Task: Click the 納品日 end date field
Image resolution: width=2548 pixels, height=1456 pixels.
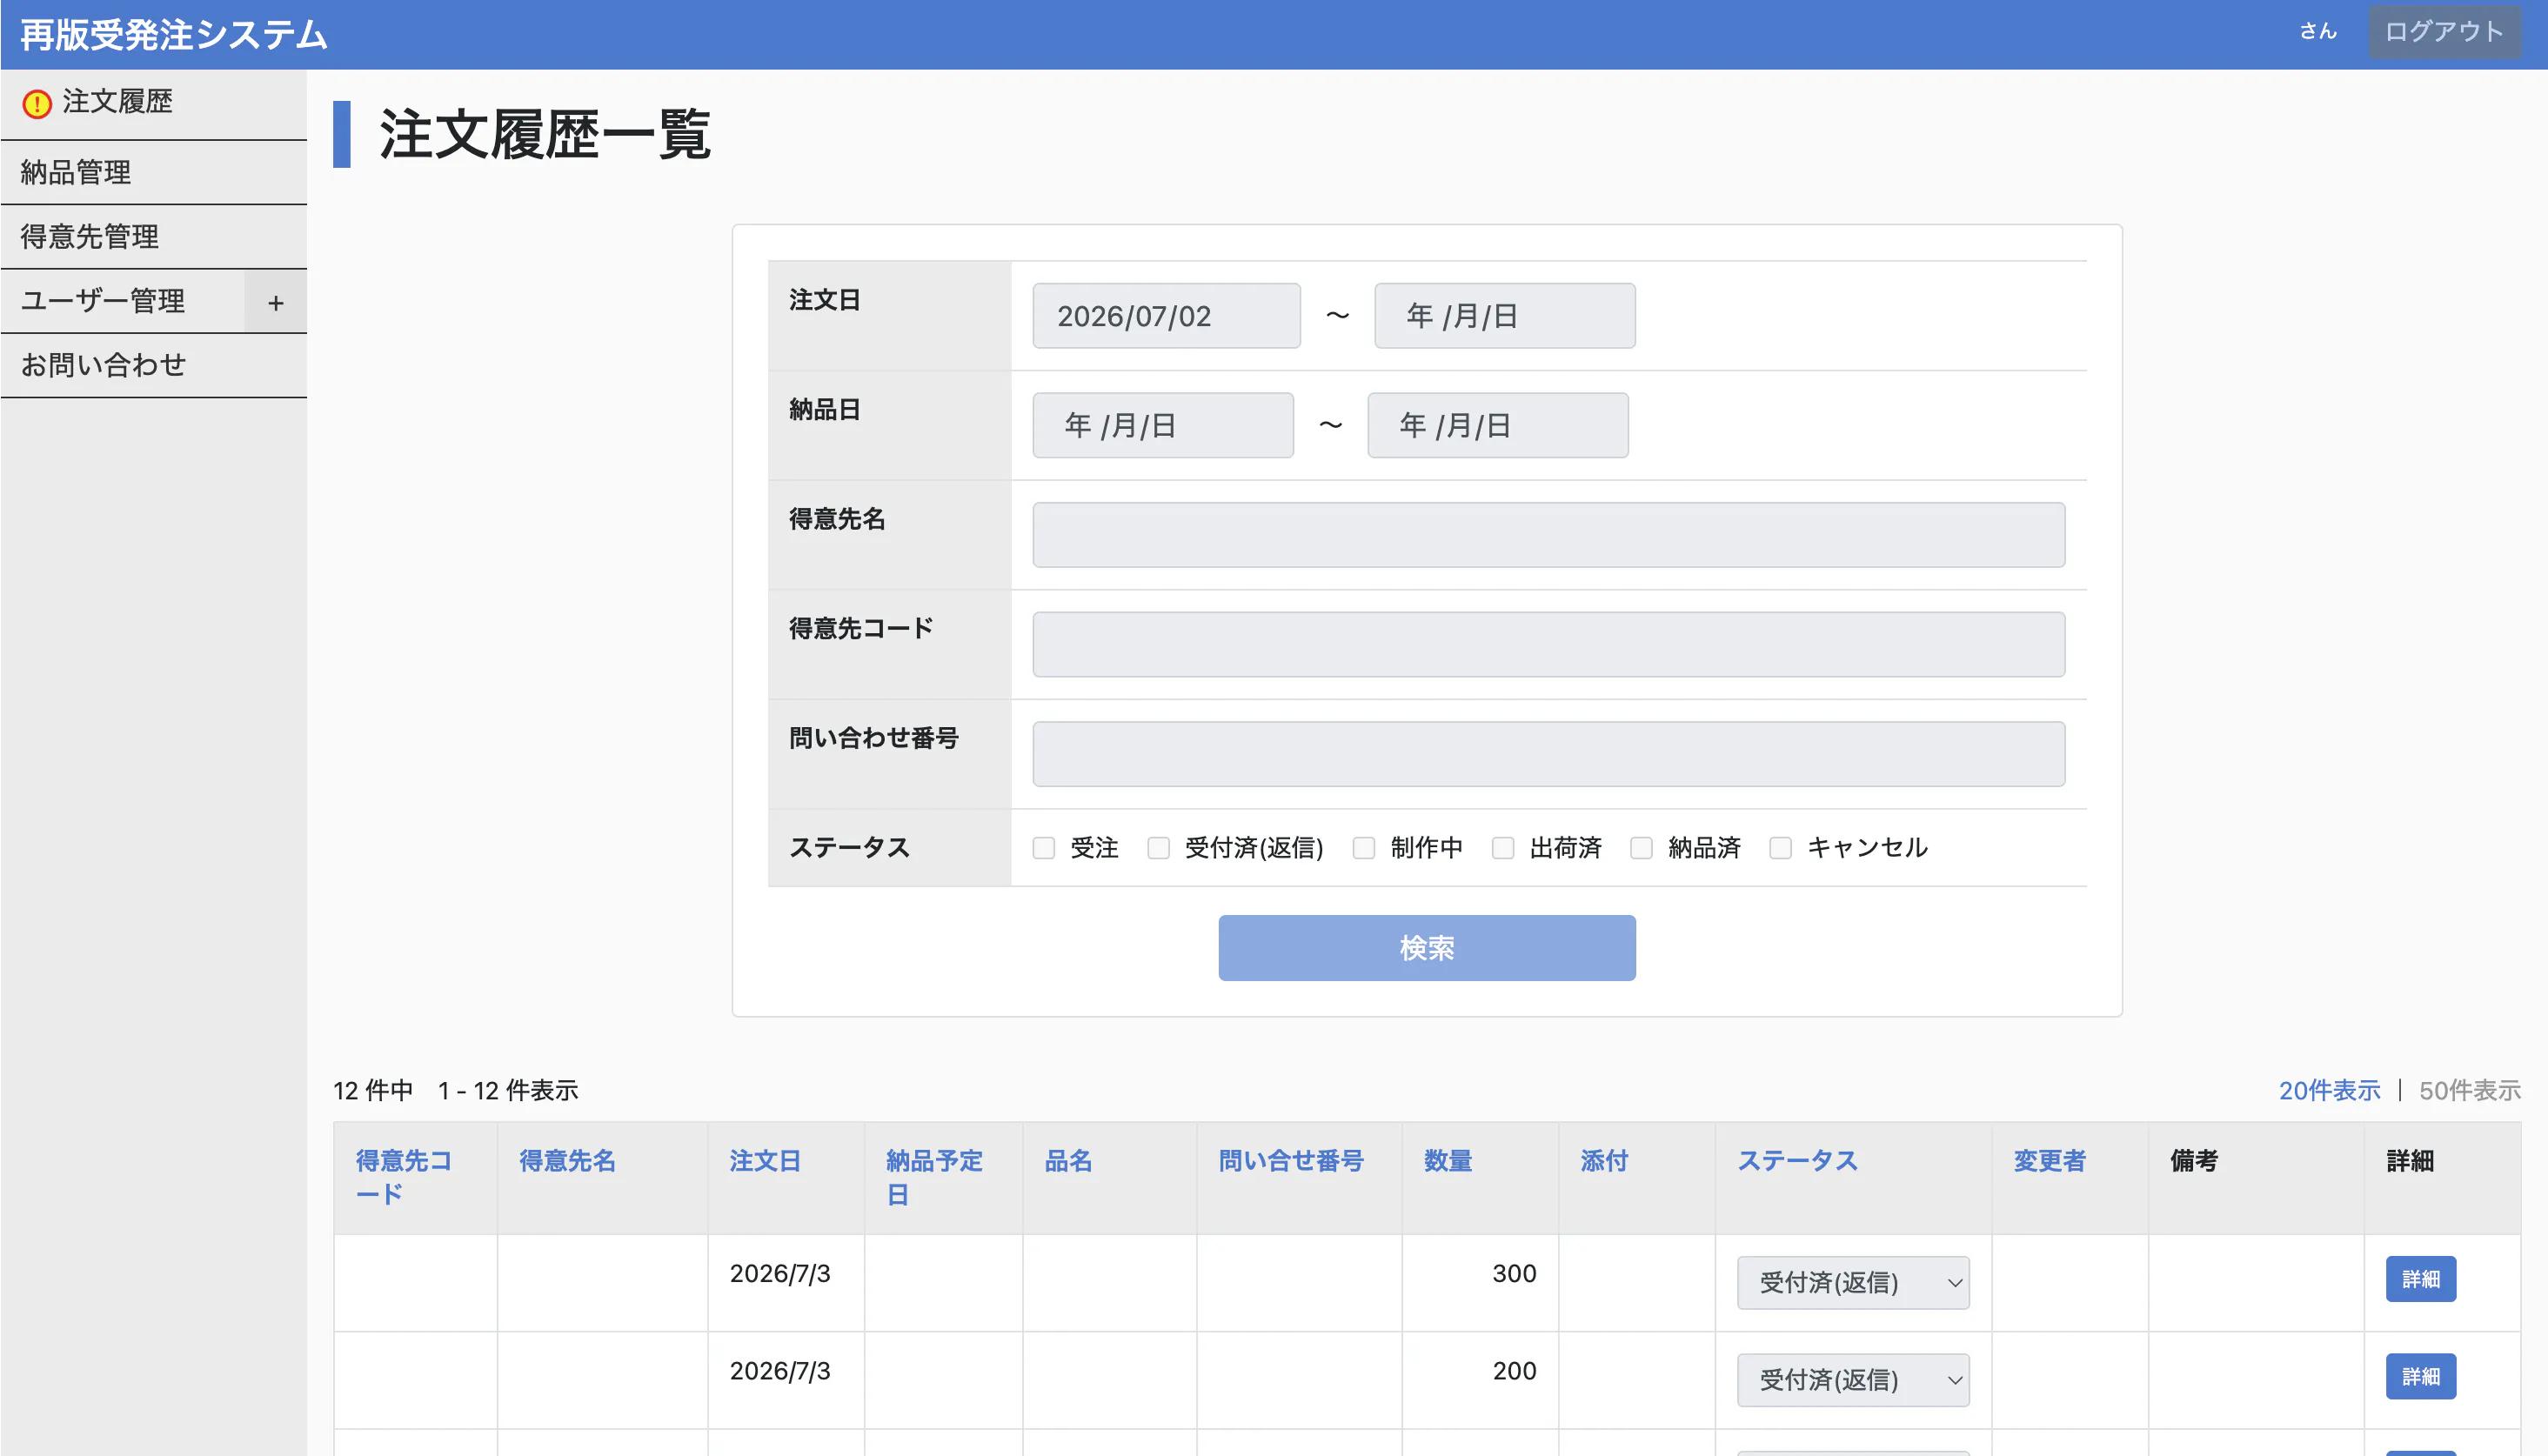Action: coord(1498,425)
